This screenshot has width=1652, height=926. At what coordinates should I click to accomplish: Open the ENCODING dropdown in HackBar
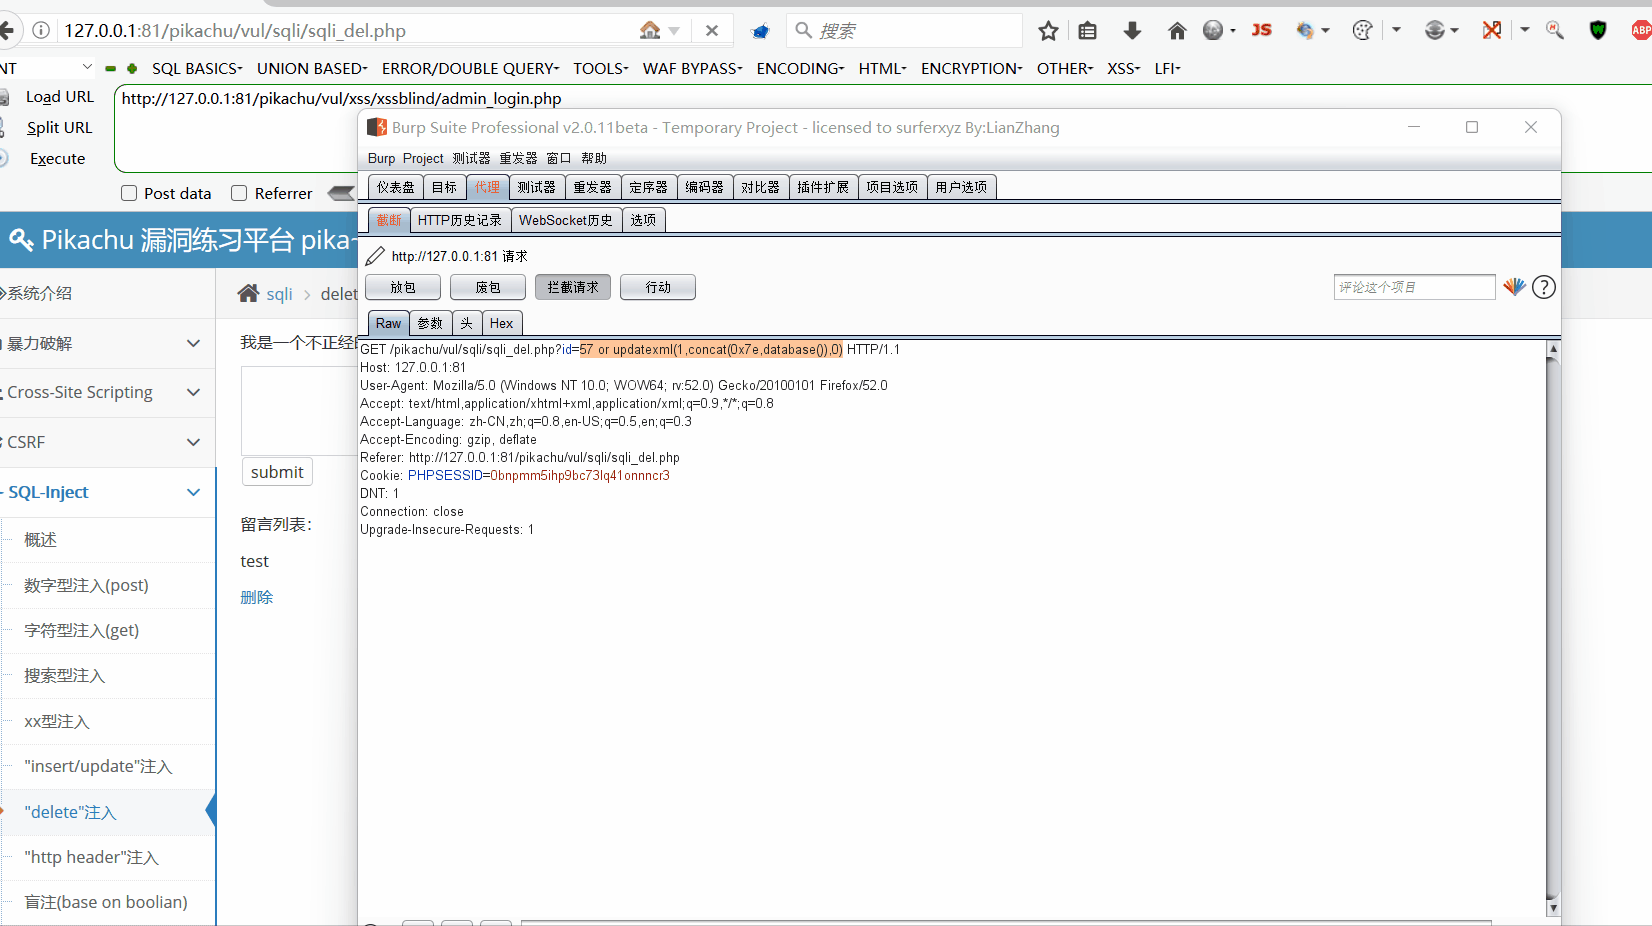800,68
